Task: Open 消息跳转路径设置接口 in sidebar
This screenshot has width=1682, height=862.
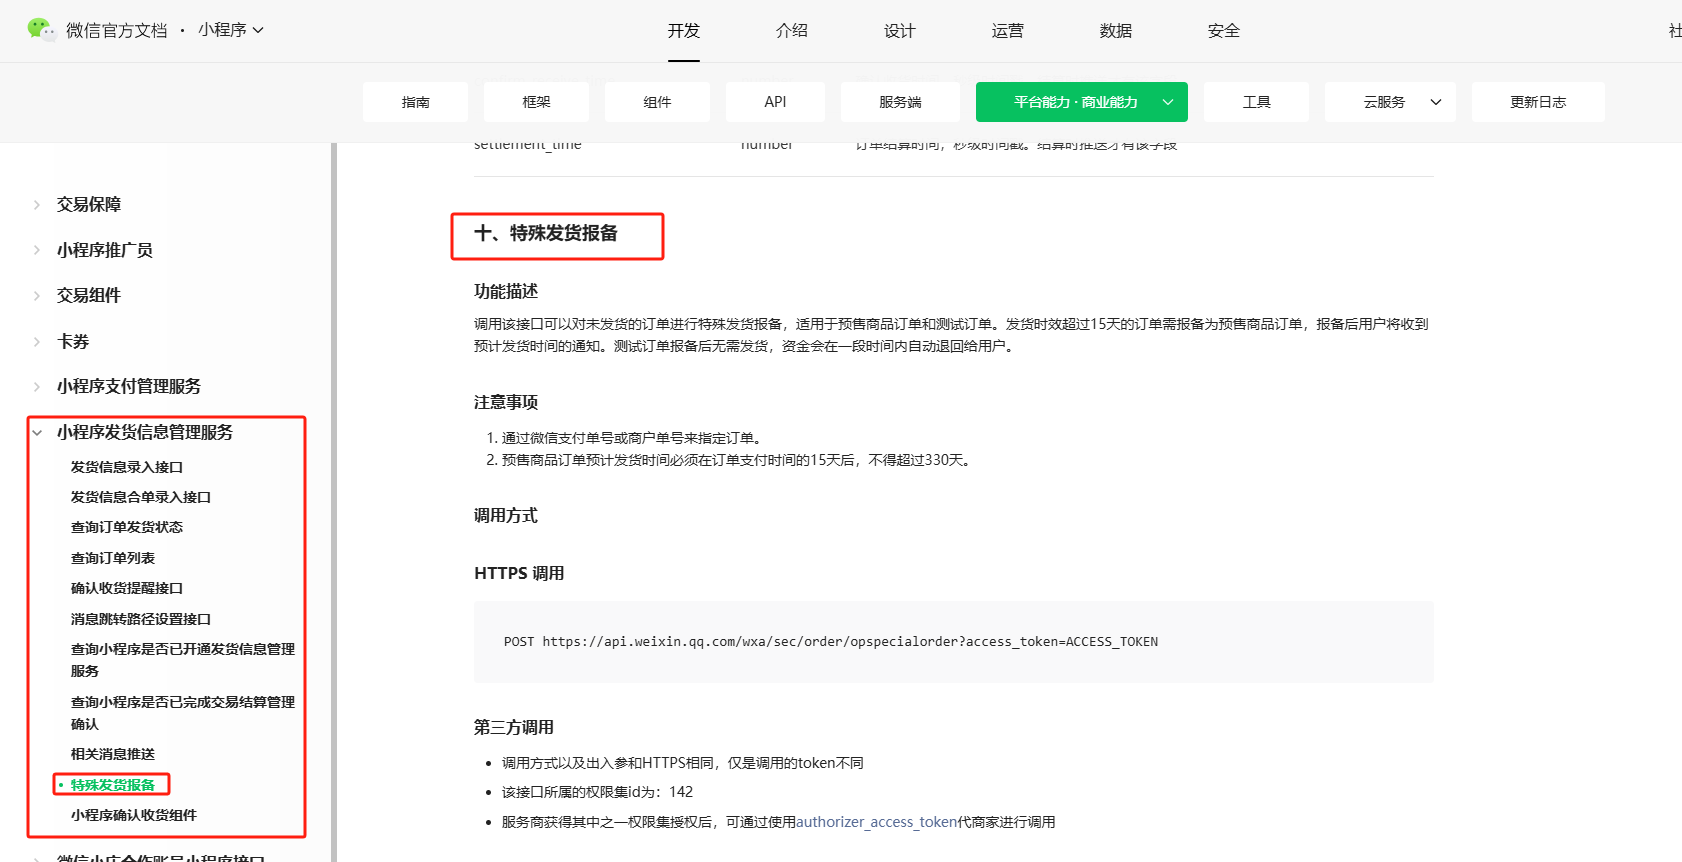Action: click(141, 619)
